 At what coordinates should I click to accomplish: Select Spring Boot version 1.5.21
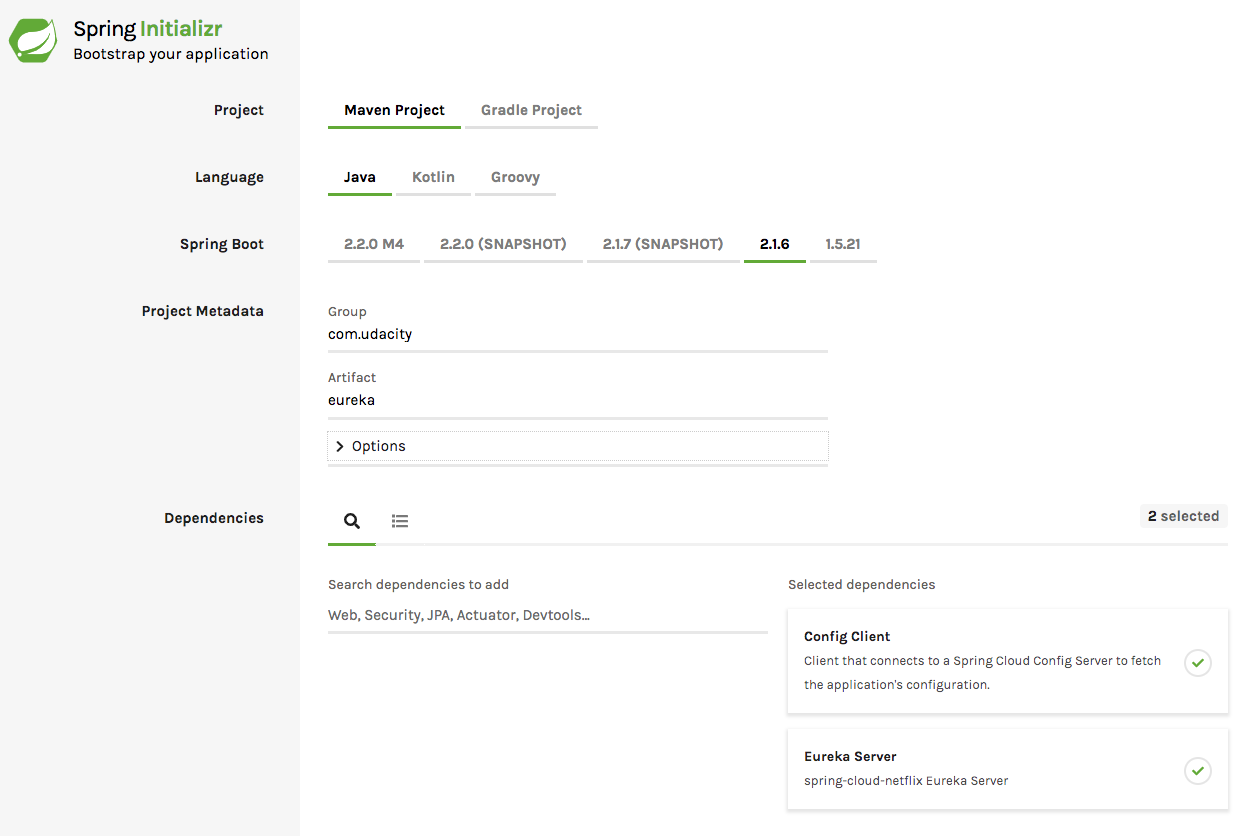843,244
